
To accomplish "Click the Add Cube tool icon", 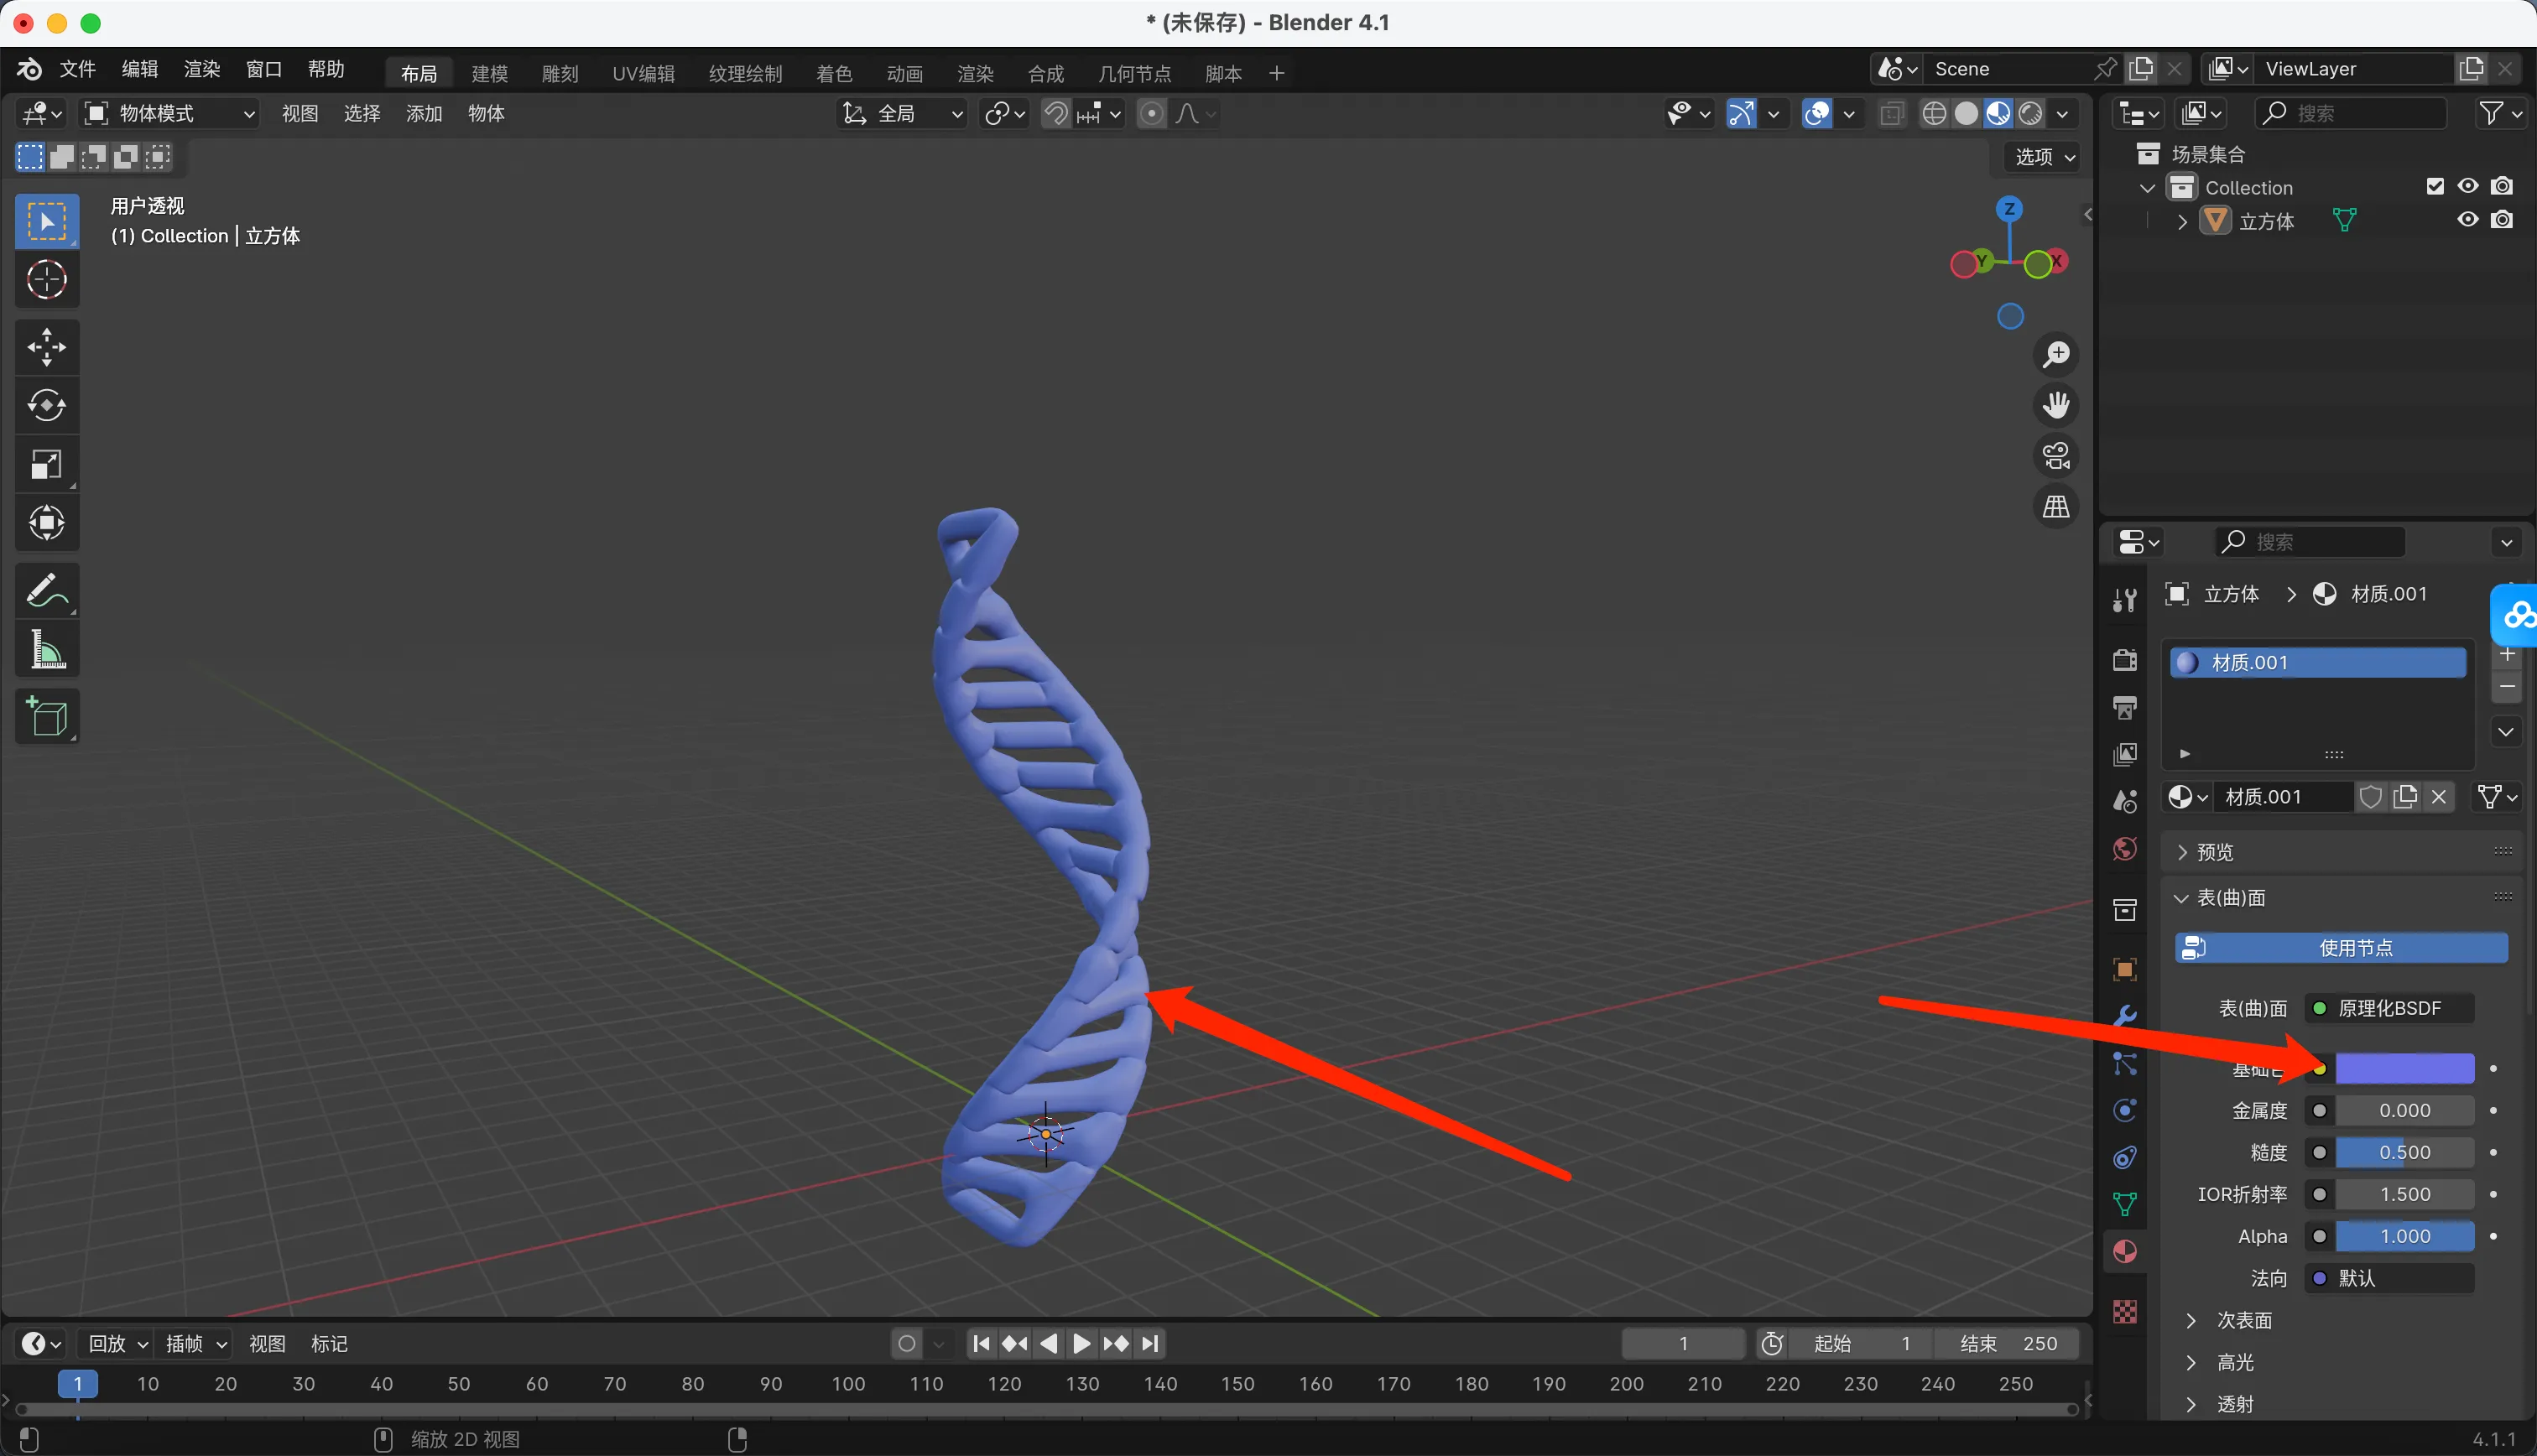I will click(x=46, y=716).
